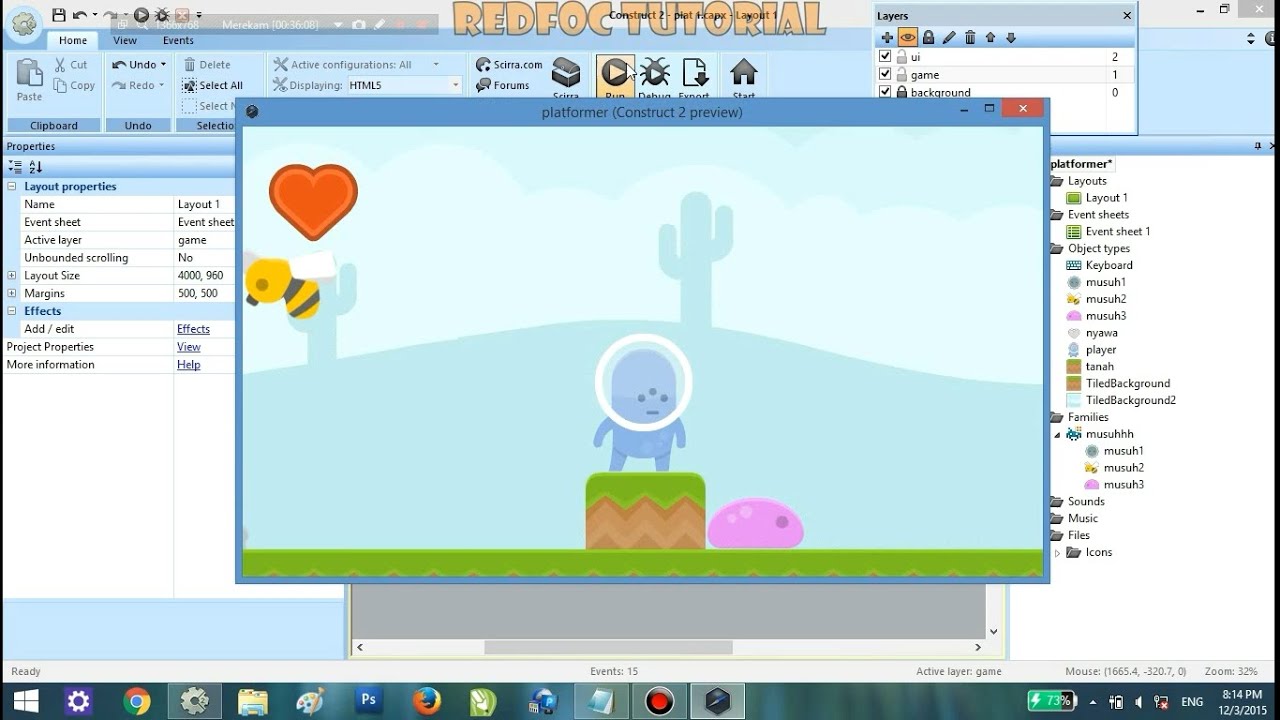Switch to the View ribbon tab
The height and width of the screenshot is (720, 1280).
(125, 40)
